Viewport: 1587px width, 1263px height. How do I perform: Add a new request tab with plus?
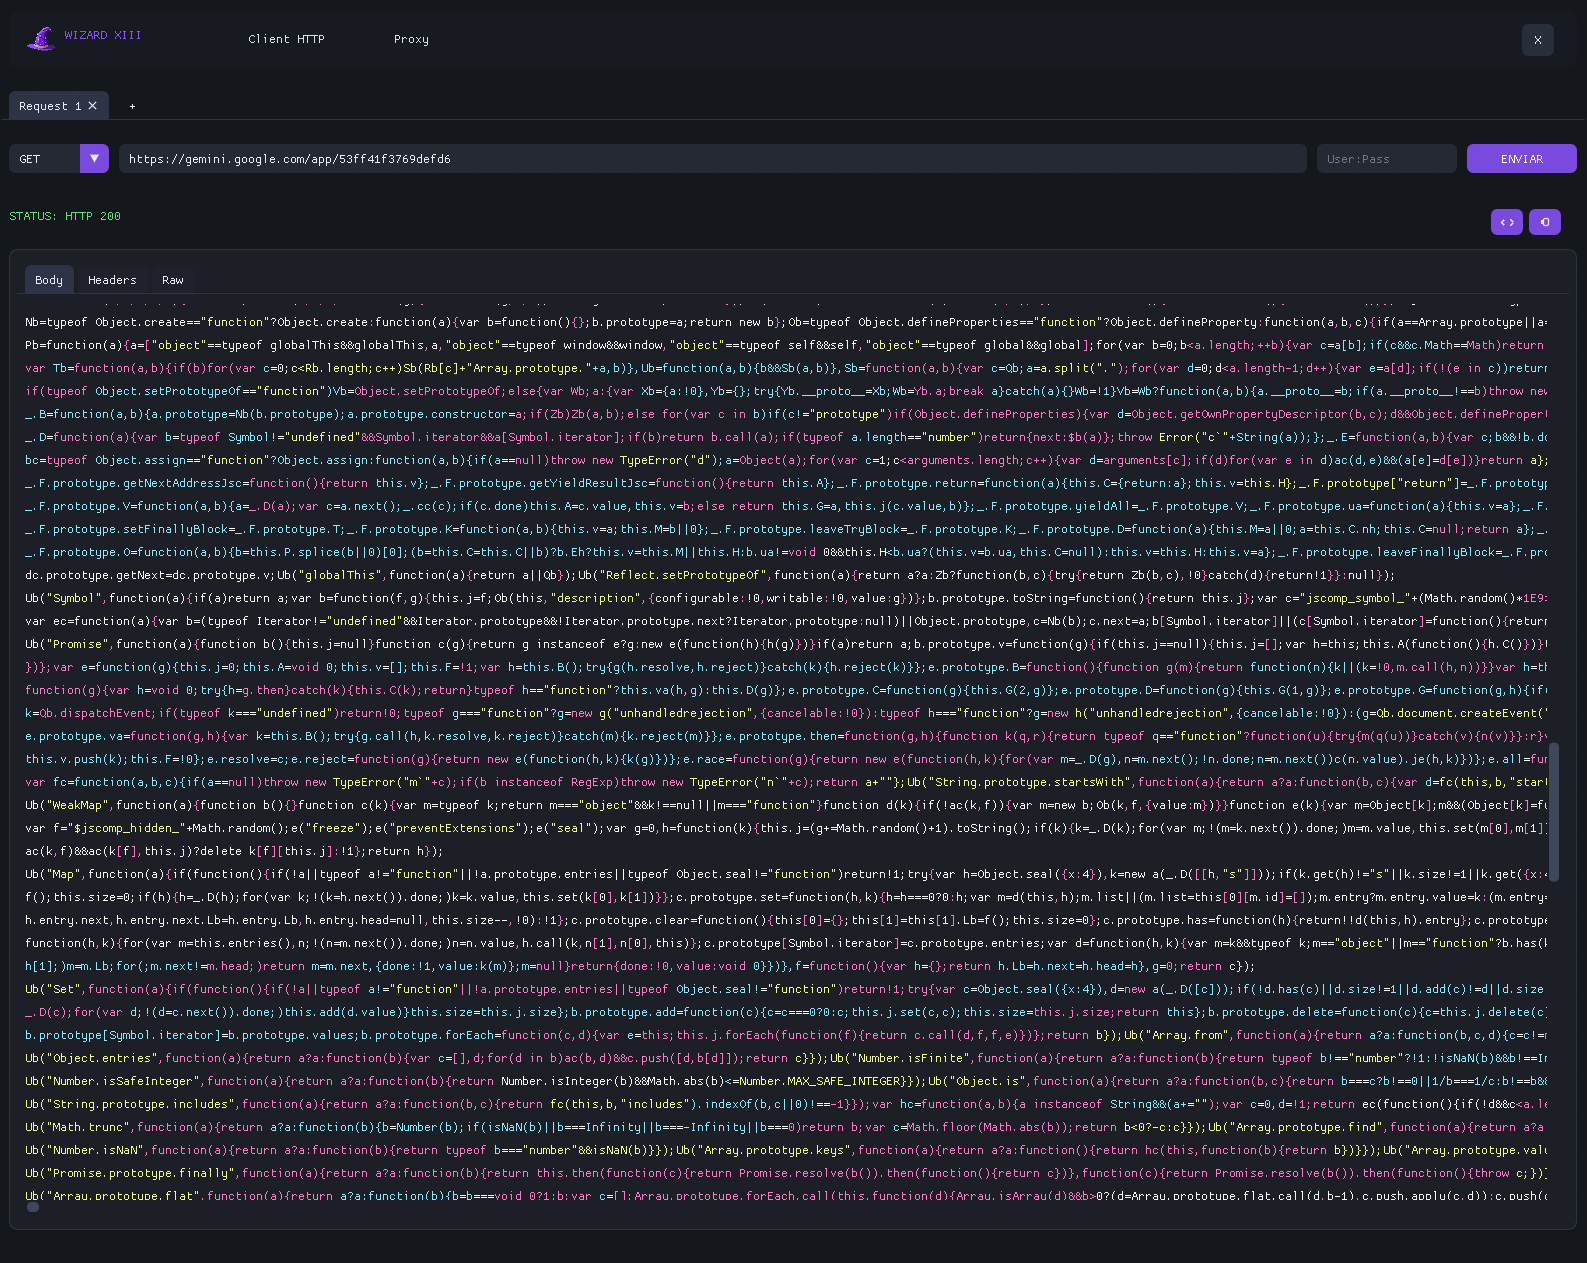click(x=132, y=106)
